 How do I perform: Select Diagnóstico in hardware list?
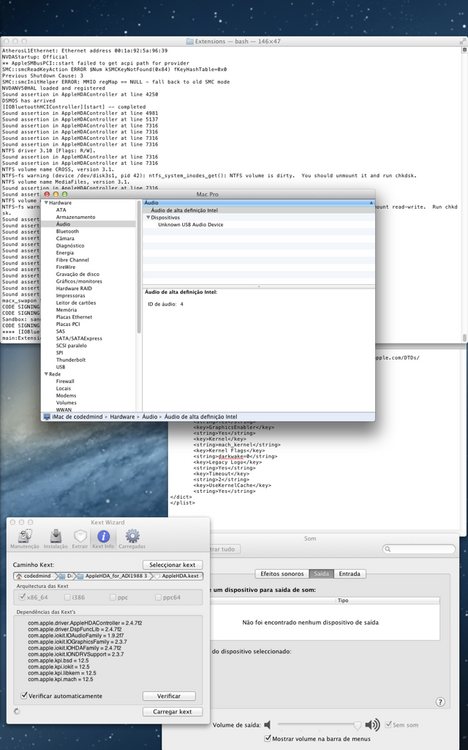click(x=70, y=245)
